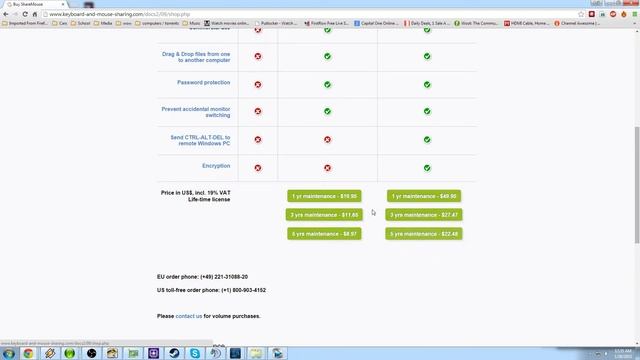Click the page vertical scrollbar thumb
The height and width of the screenshot is (360, 640).
coord(637,185)
